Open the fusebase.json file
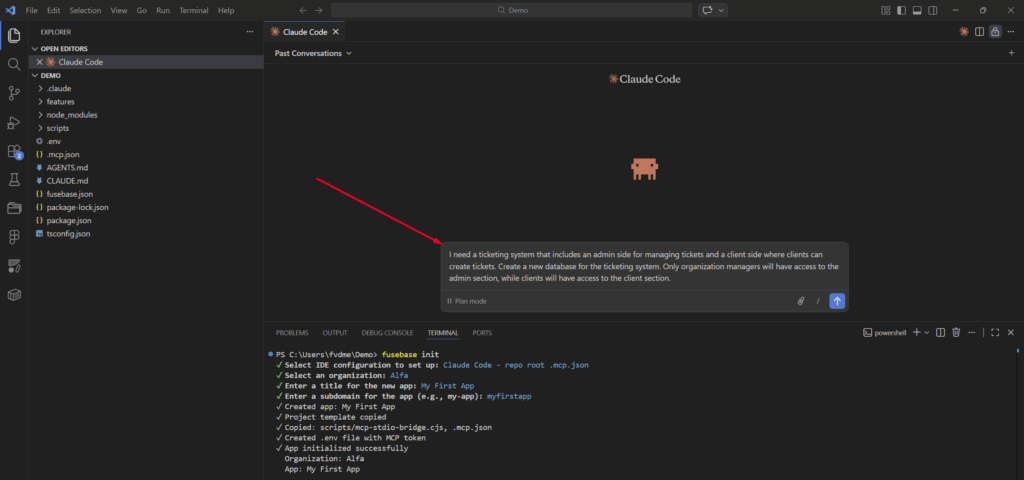Screen dimensions: 1024x480 coord(70,194)
